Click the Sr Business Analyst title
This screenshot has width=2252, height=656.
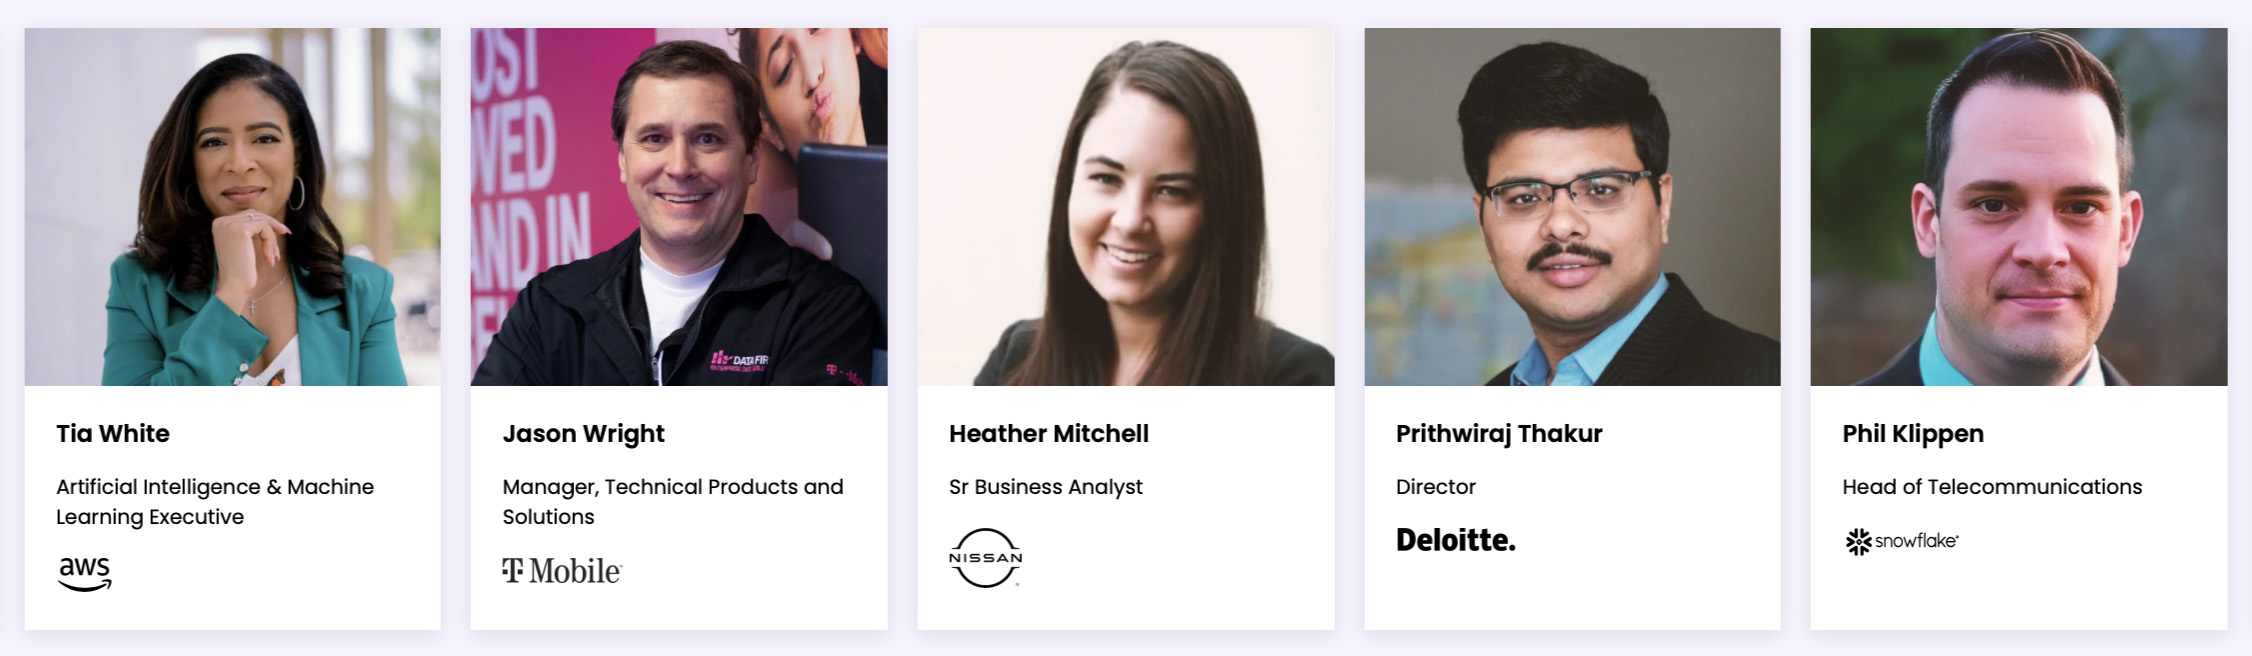pyautogui.click(x=1045, y=487)
